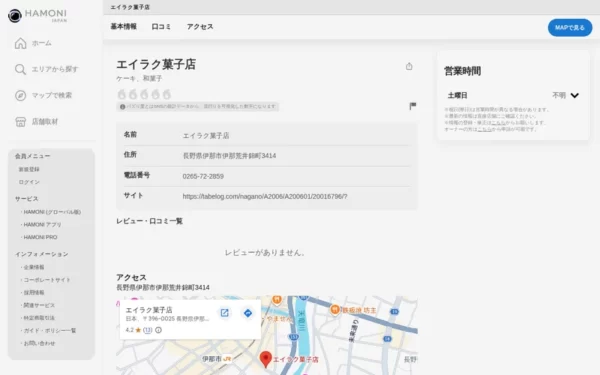This screenshot has width=600, height=375.
Task: Click the 鉄板焼 坊主 restaurant marker
Action: (x=353, y=310)
